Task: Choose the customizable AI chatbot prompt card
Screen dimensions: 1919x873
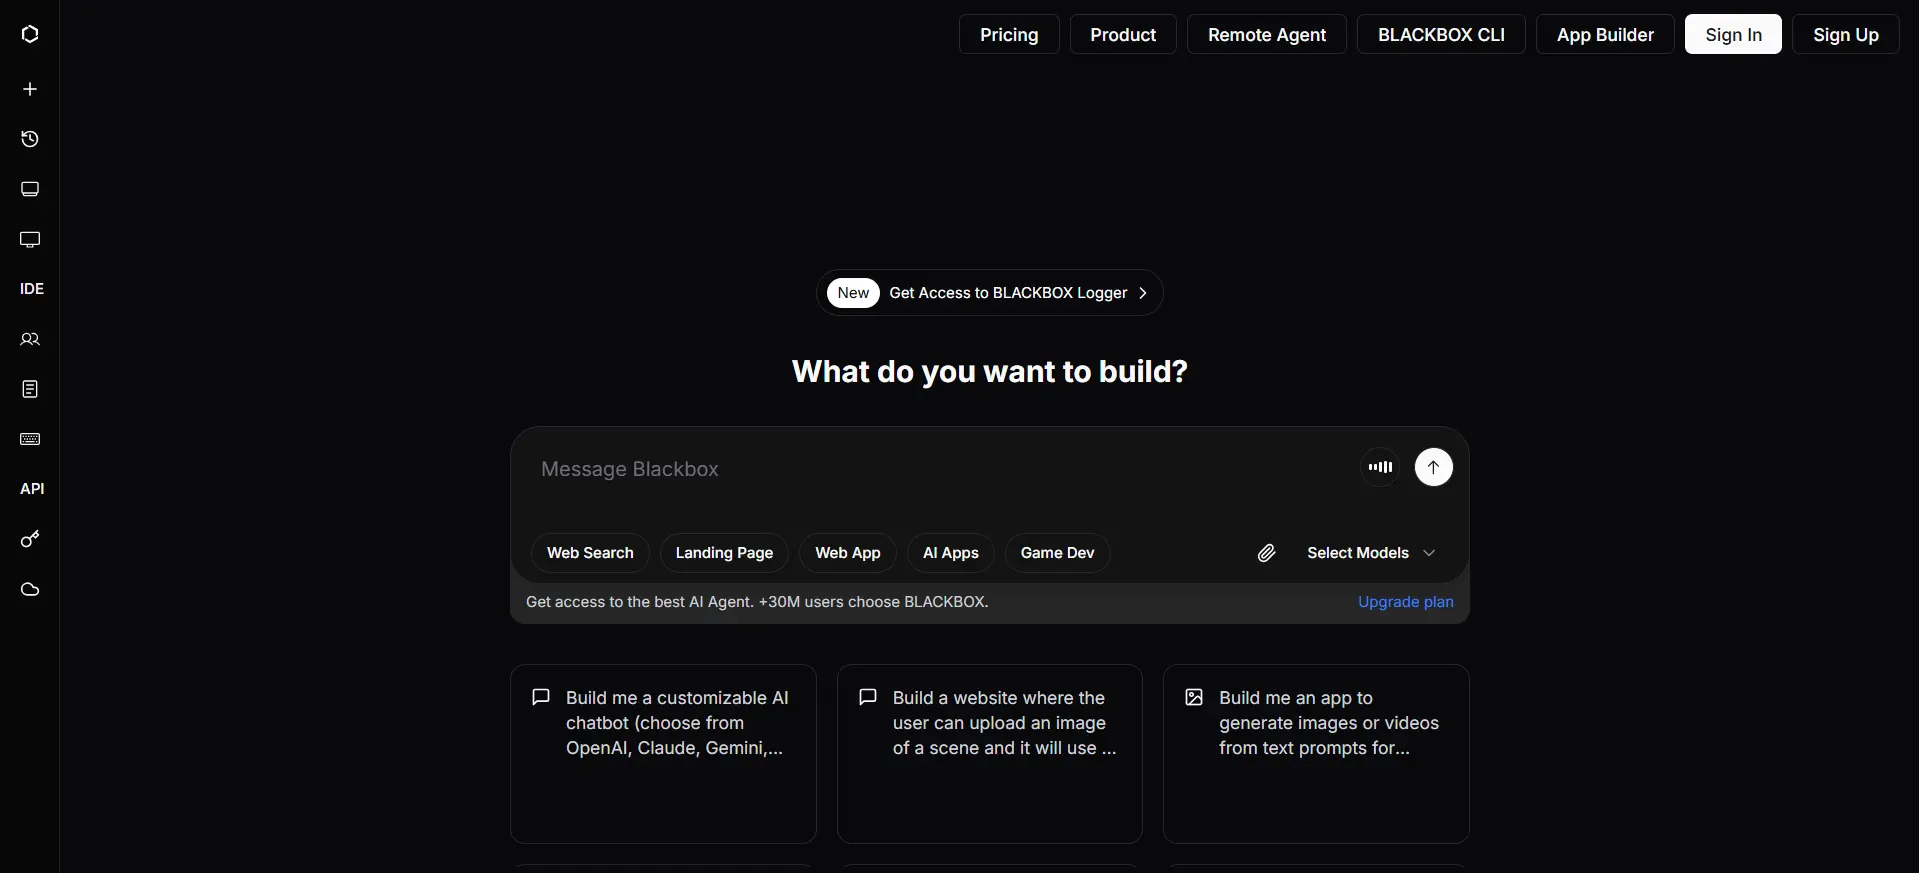Action: coord(663,754)
